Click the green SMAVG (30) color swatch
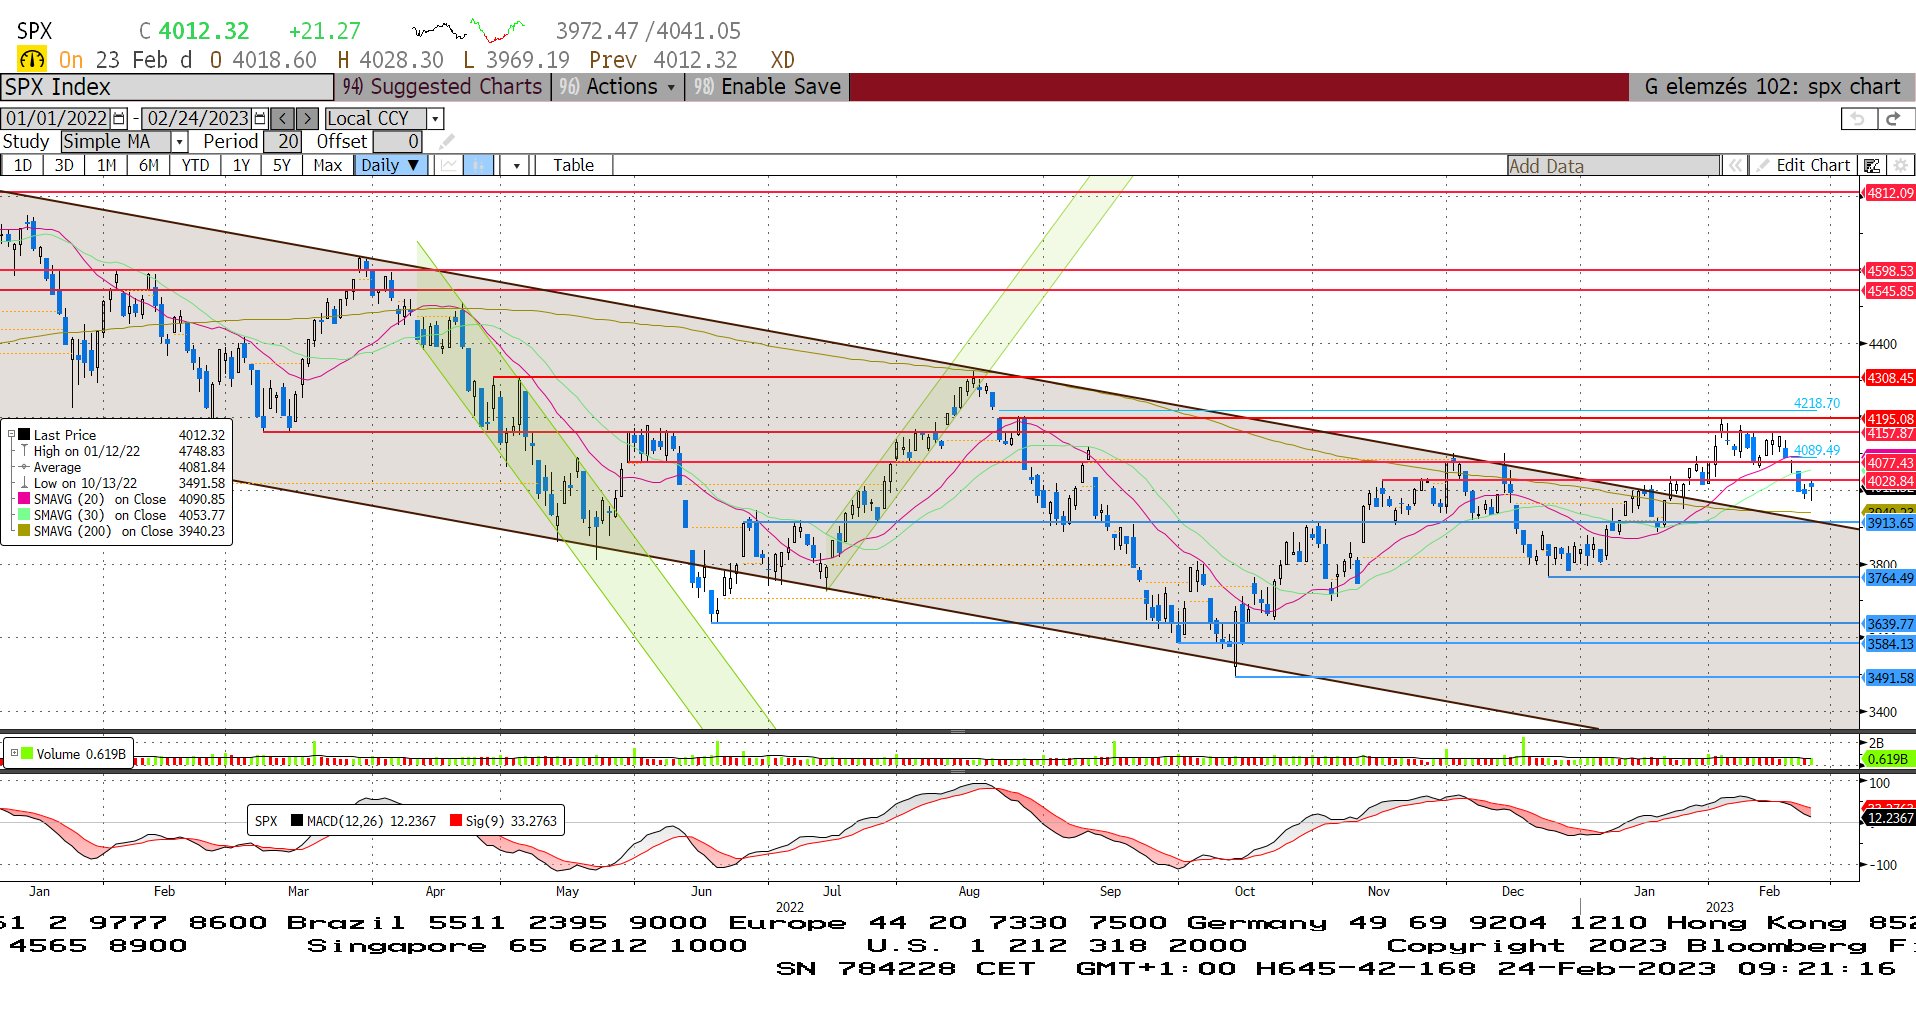1916x1024 pixels. pos(24,514)
